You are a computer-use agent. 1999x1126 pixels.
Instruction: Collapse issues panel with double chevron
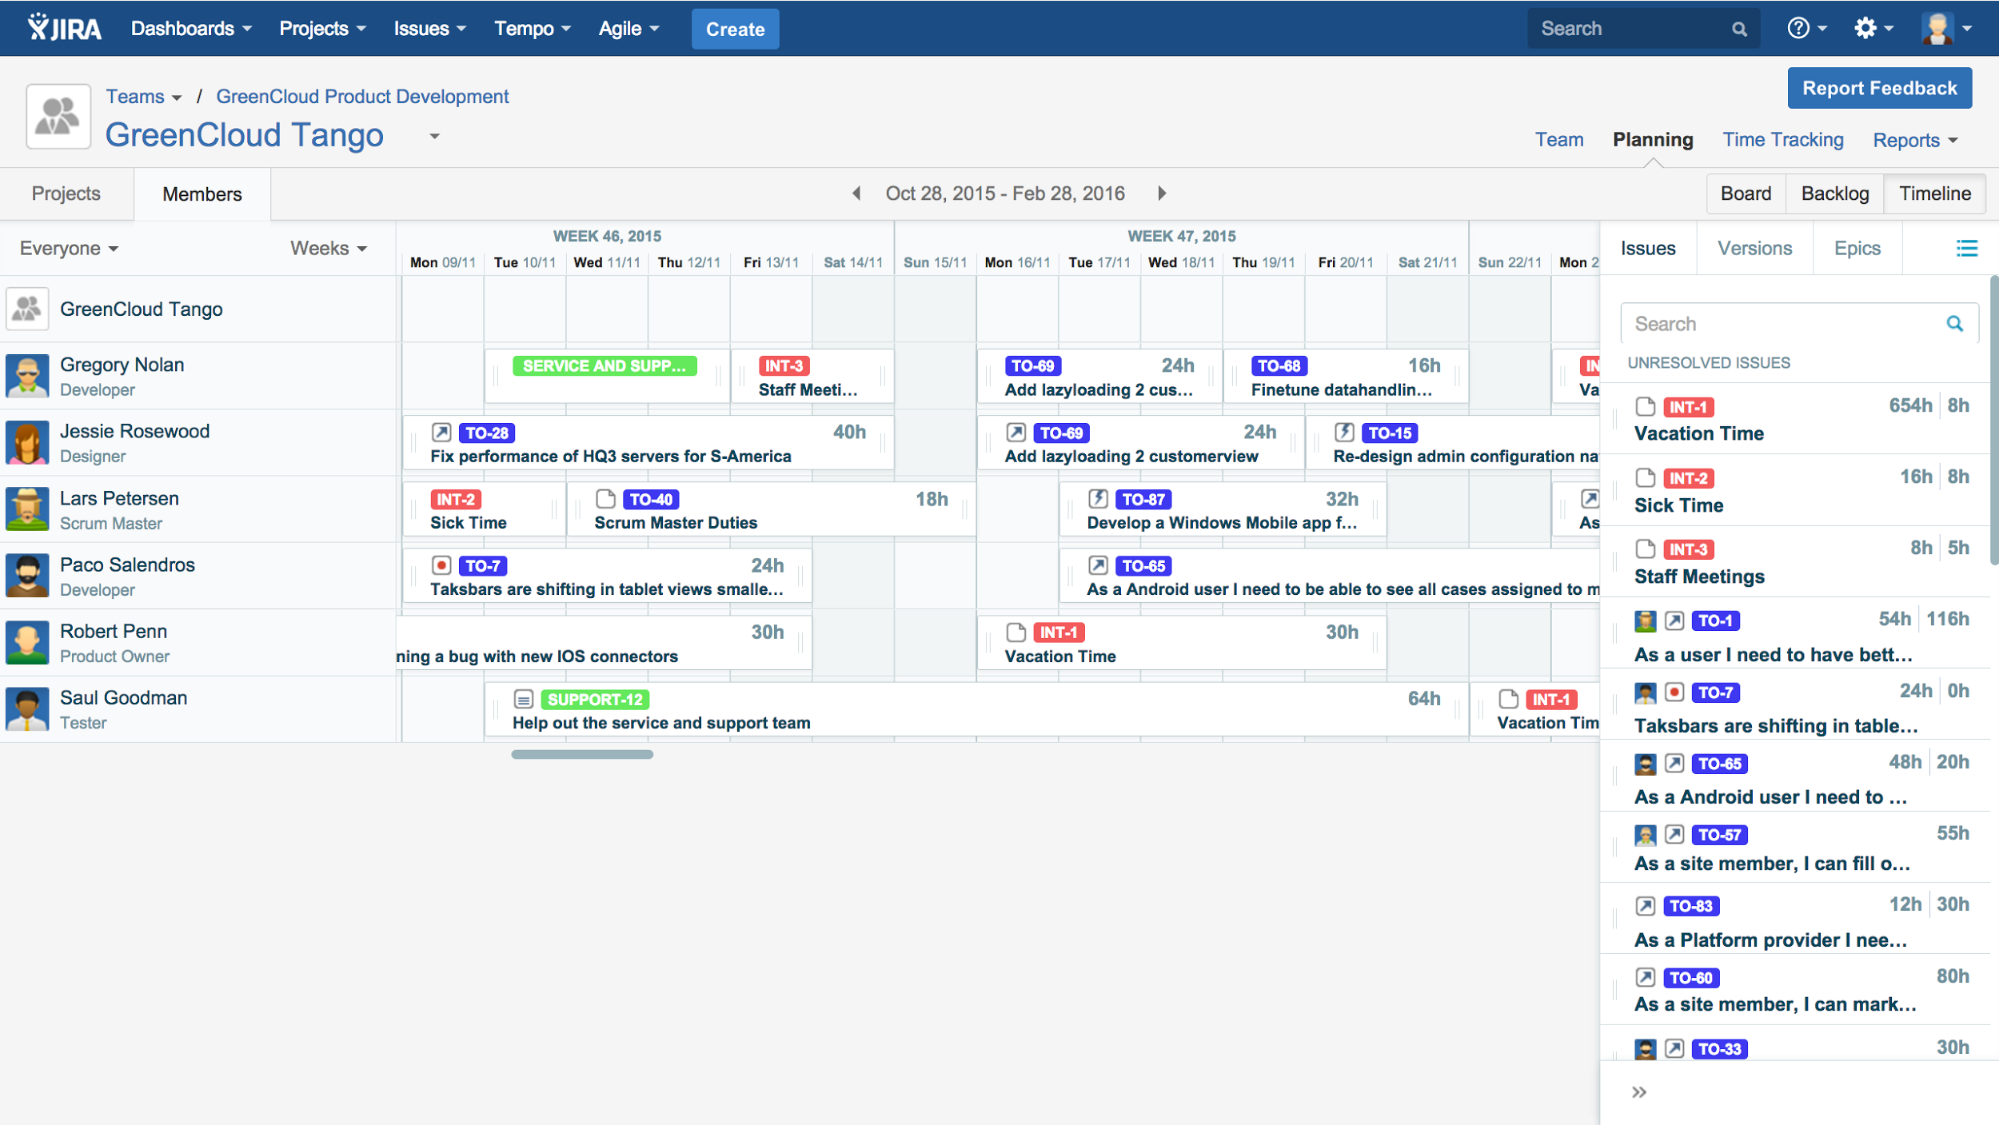1639,1092
